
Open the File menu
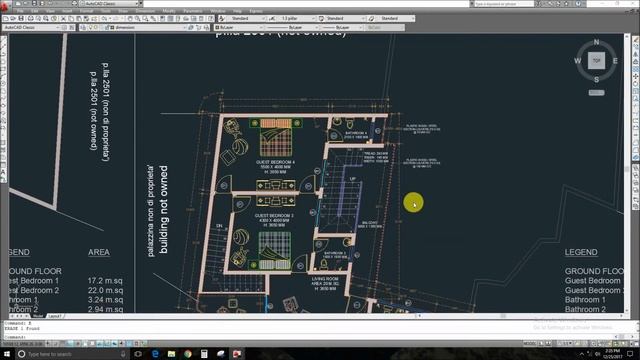click(x=20, y=11)
